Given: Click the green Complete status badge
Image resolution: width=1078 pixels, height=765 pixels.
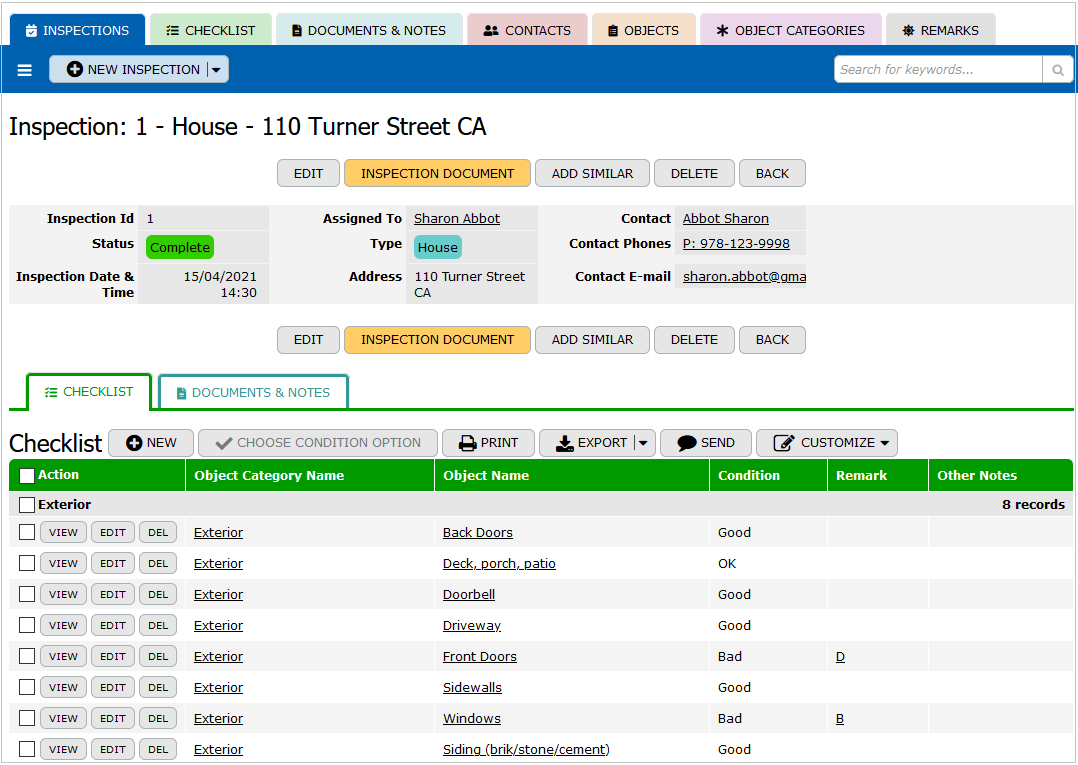Looking at the screenshot, I should [x=180, y=248].
